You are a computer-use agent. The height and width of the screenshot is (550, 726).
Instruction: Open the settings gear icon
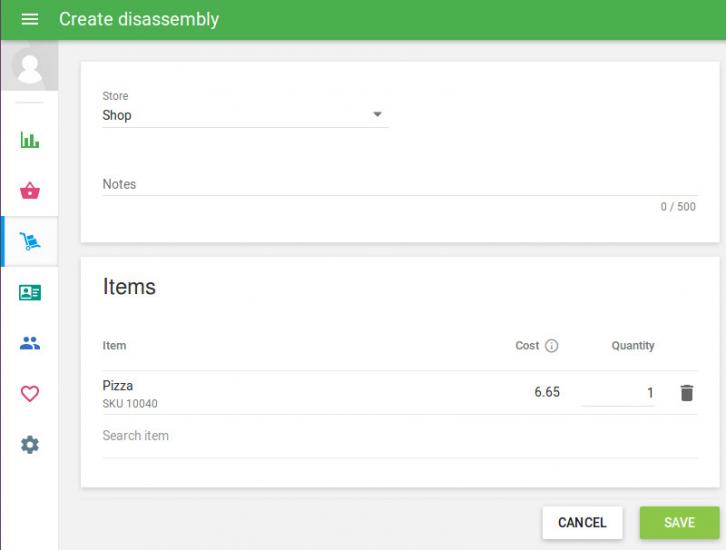30,445
